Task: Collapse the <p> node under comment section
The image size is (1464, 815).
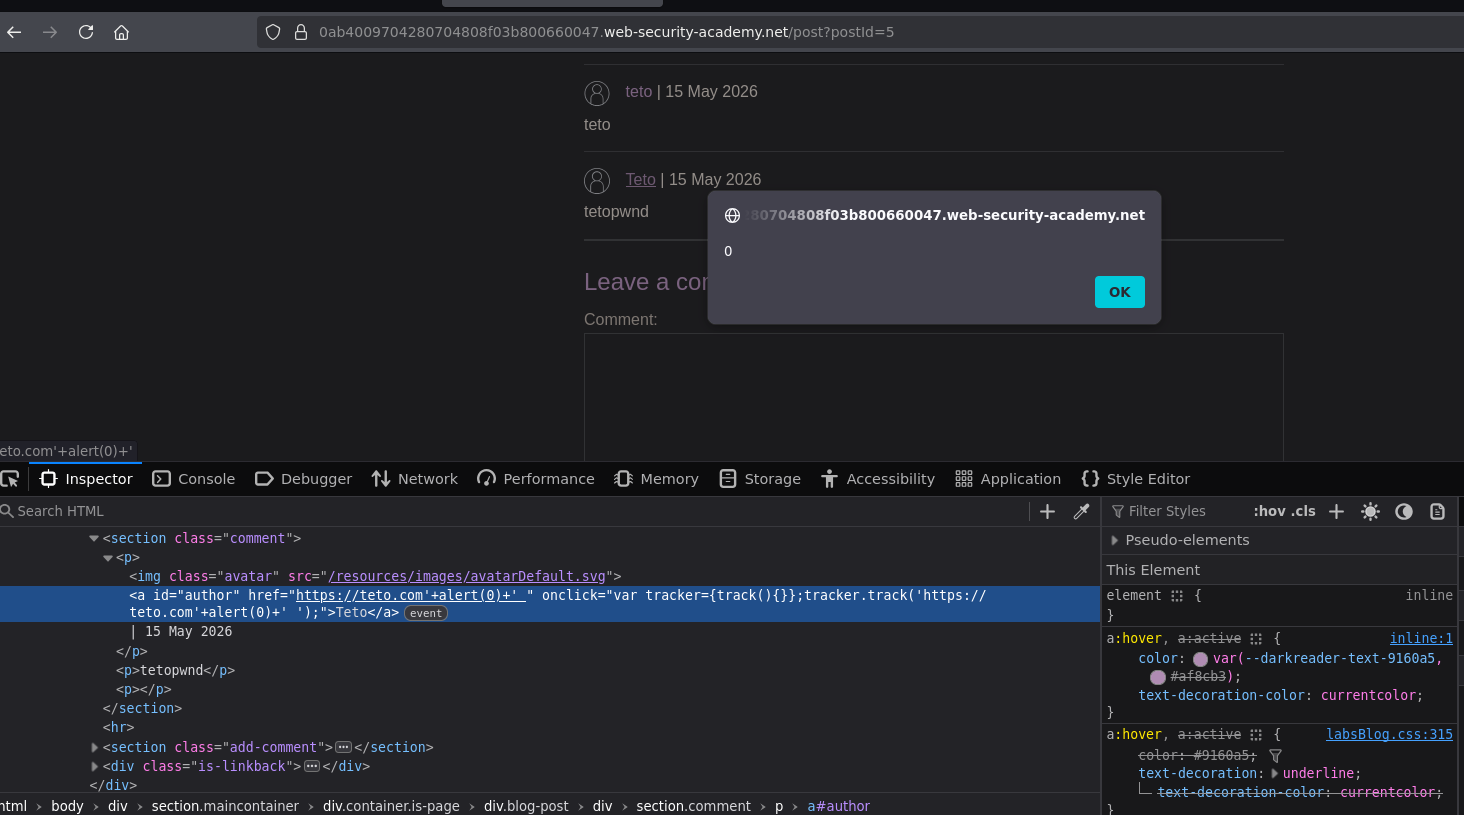Action: (108, 558)
